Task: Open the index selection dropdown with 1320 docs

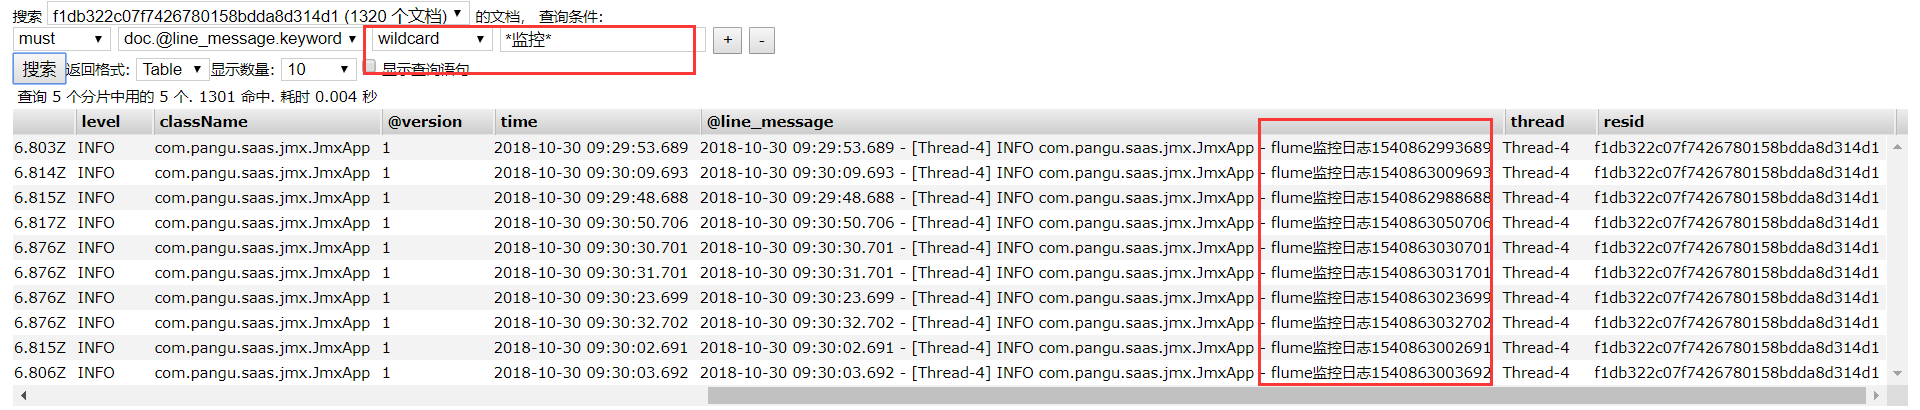Action: click(x=257, y=15)
